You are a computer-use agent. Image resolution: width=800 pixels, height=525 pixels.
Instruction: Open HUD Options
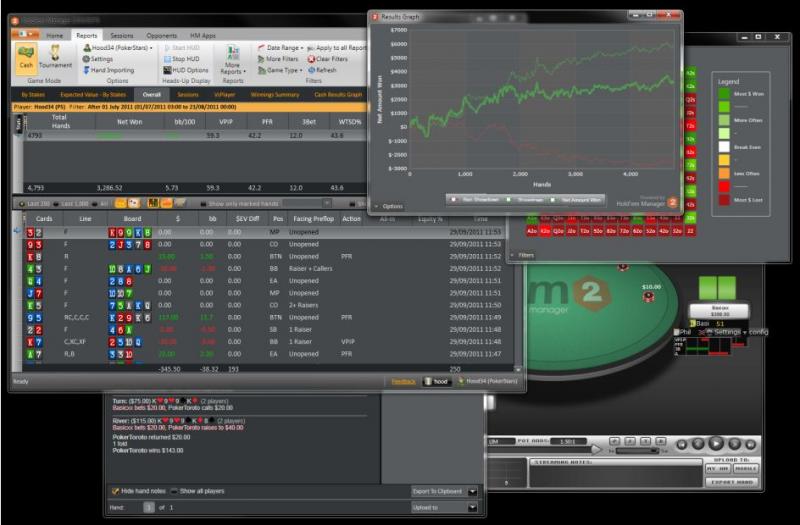186,70
